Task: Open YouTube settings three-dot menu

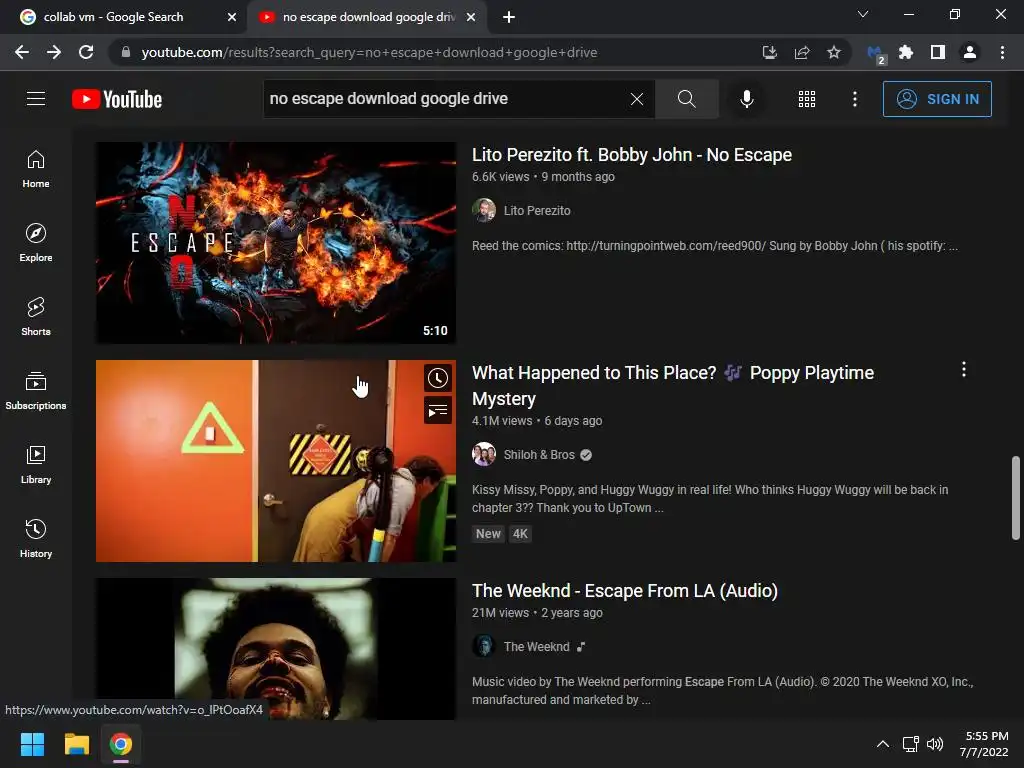Action: point(855,99)
